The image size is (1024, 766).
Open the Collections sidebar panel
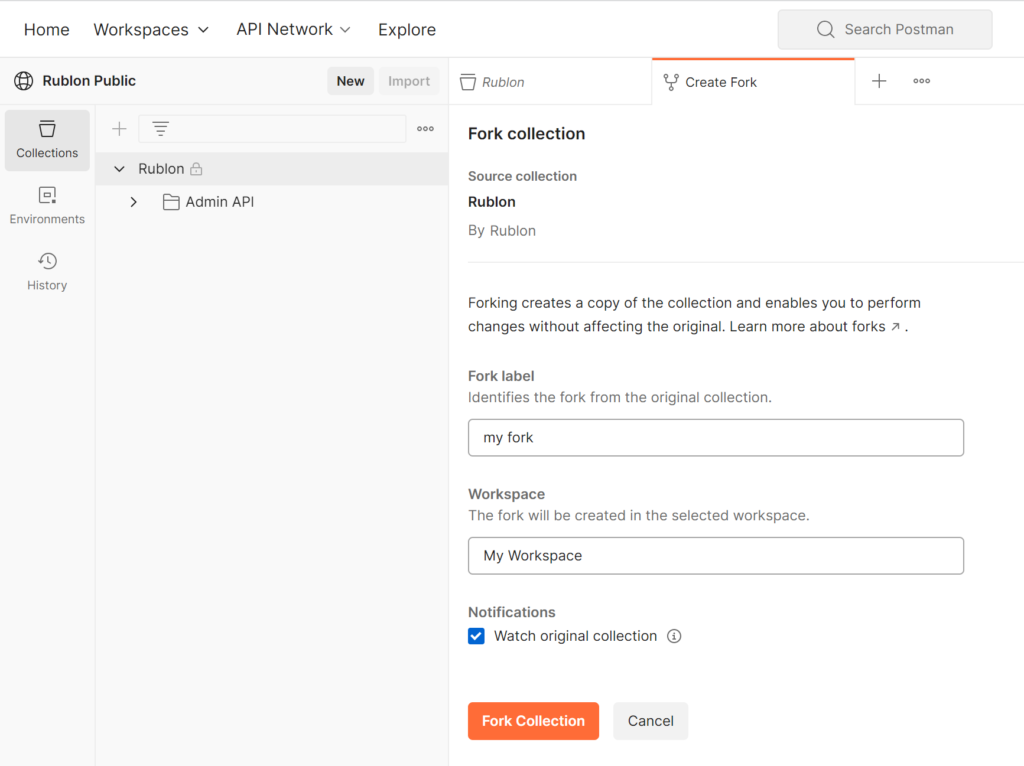(46, 140)
